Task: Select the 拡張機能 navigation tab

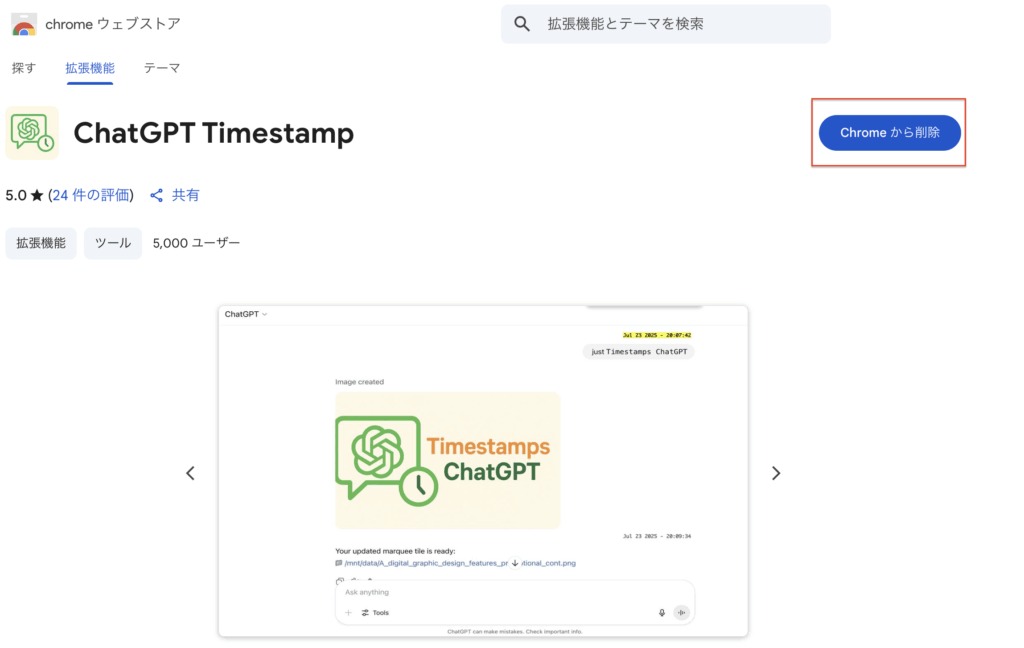Action: click(x=90, y=68)
